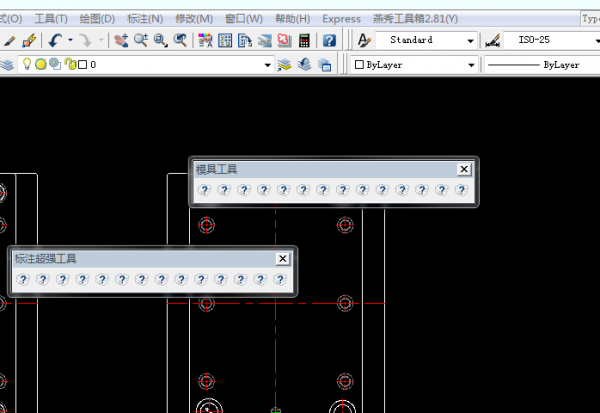This screenshot has height=413, width=600.
Task: Open the QuickCalc calculator icon
Action: (x=304, y=40)
